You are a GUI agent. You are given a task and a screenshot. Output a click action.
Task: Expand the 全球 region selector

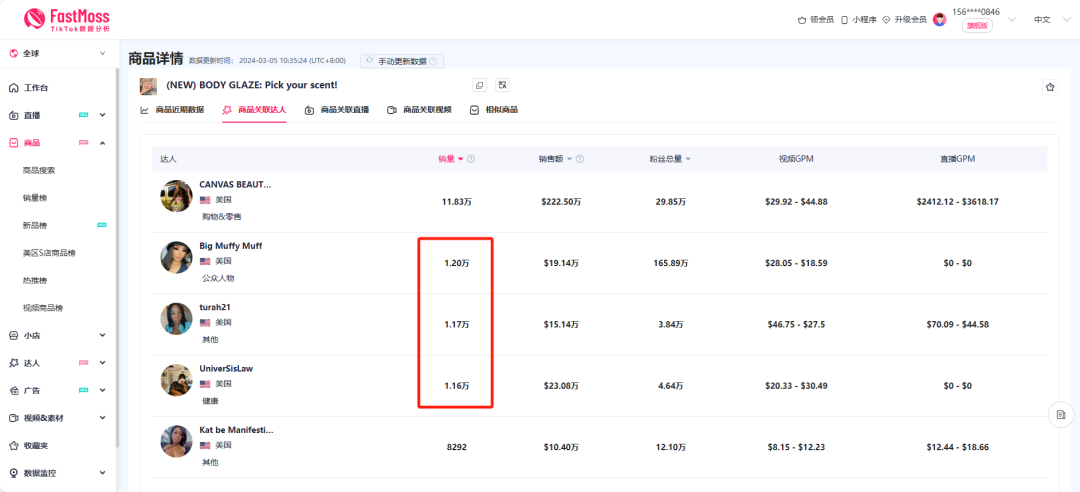pyautogui.click(x=58, y=53)
